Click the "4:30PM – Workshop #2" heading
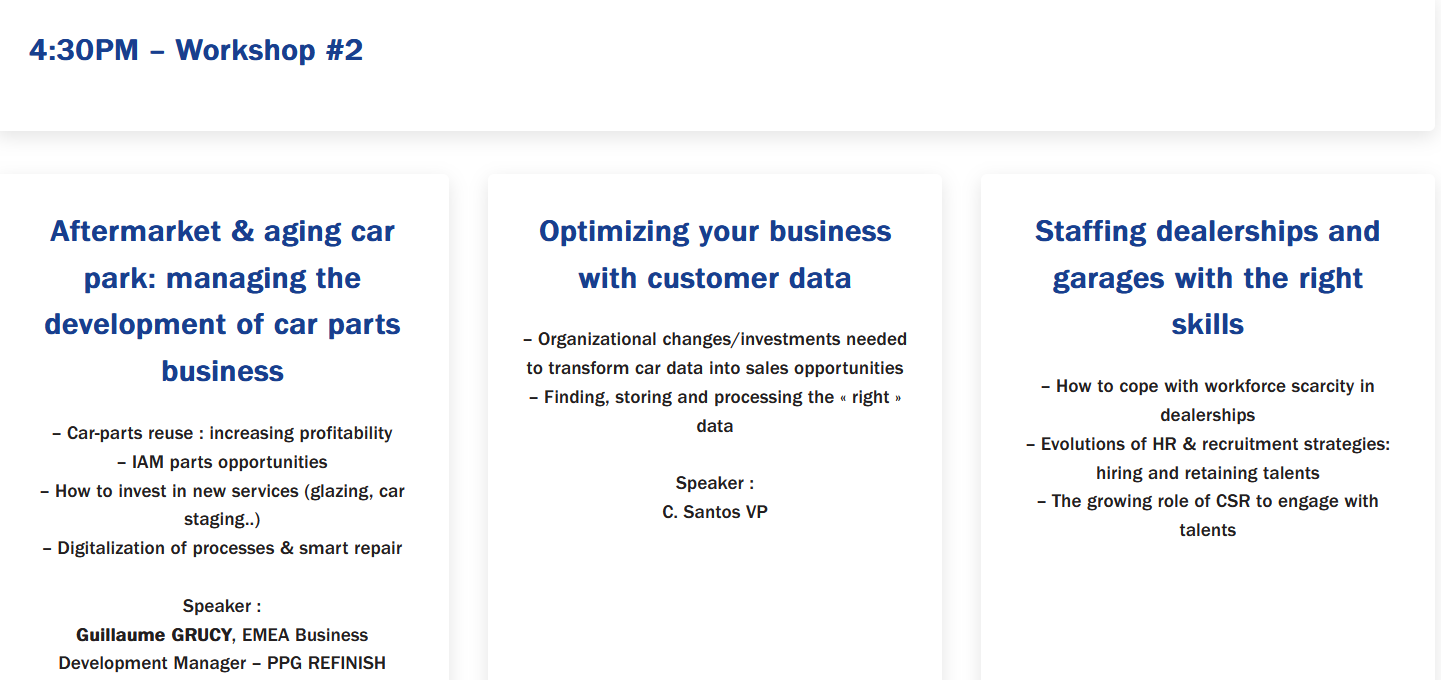1441x680 pixels. pos(196,50)
